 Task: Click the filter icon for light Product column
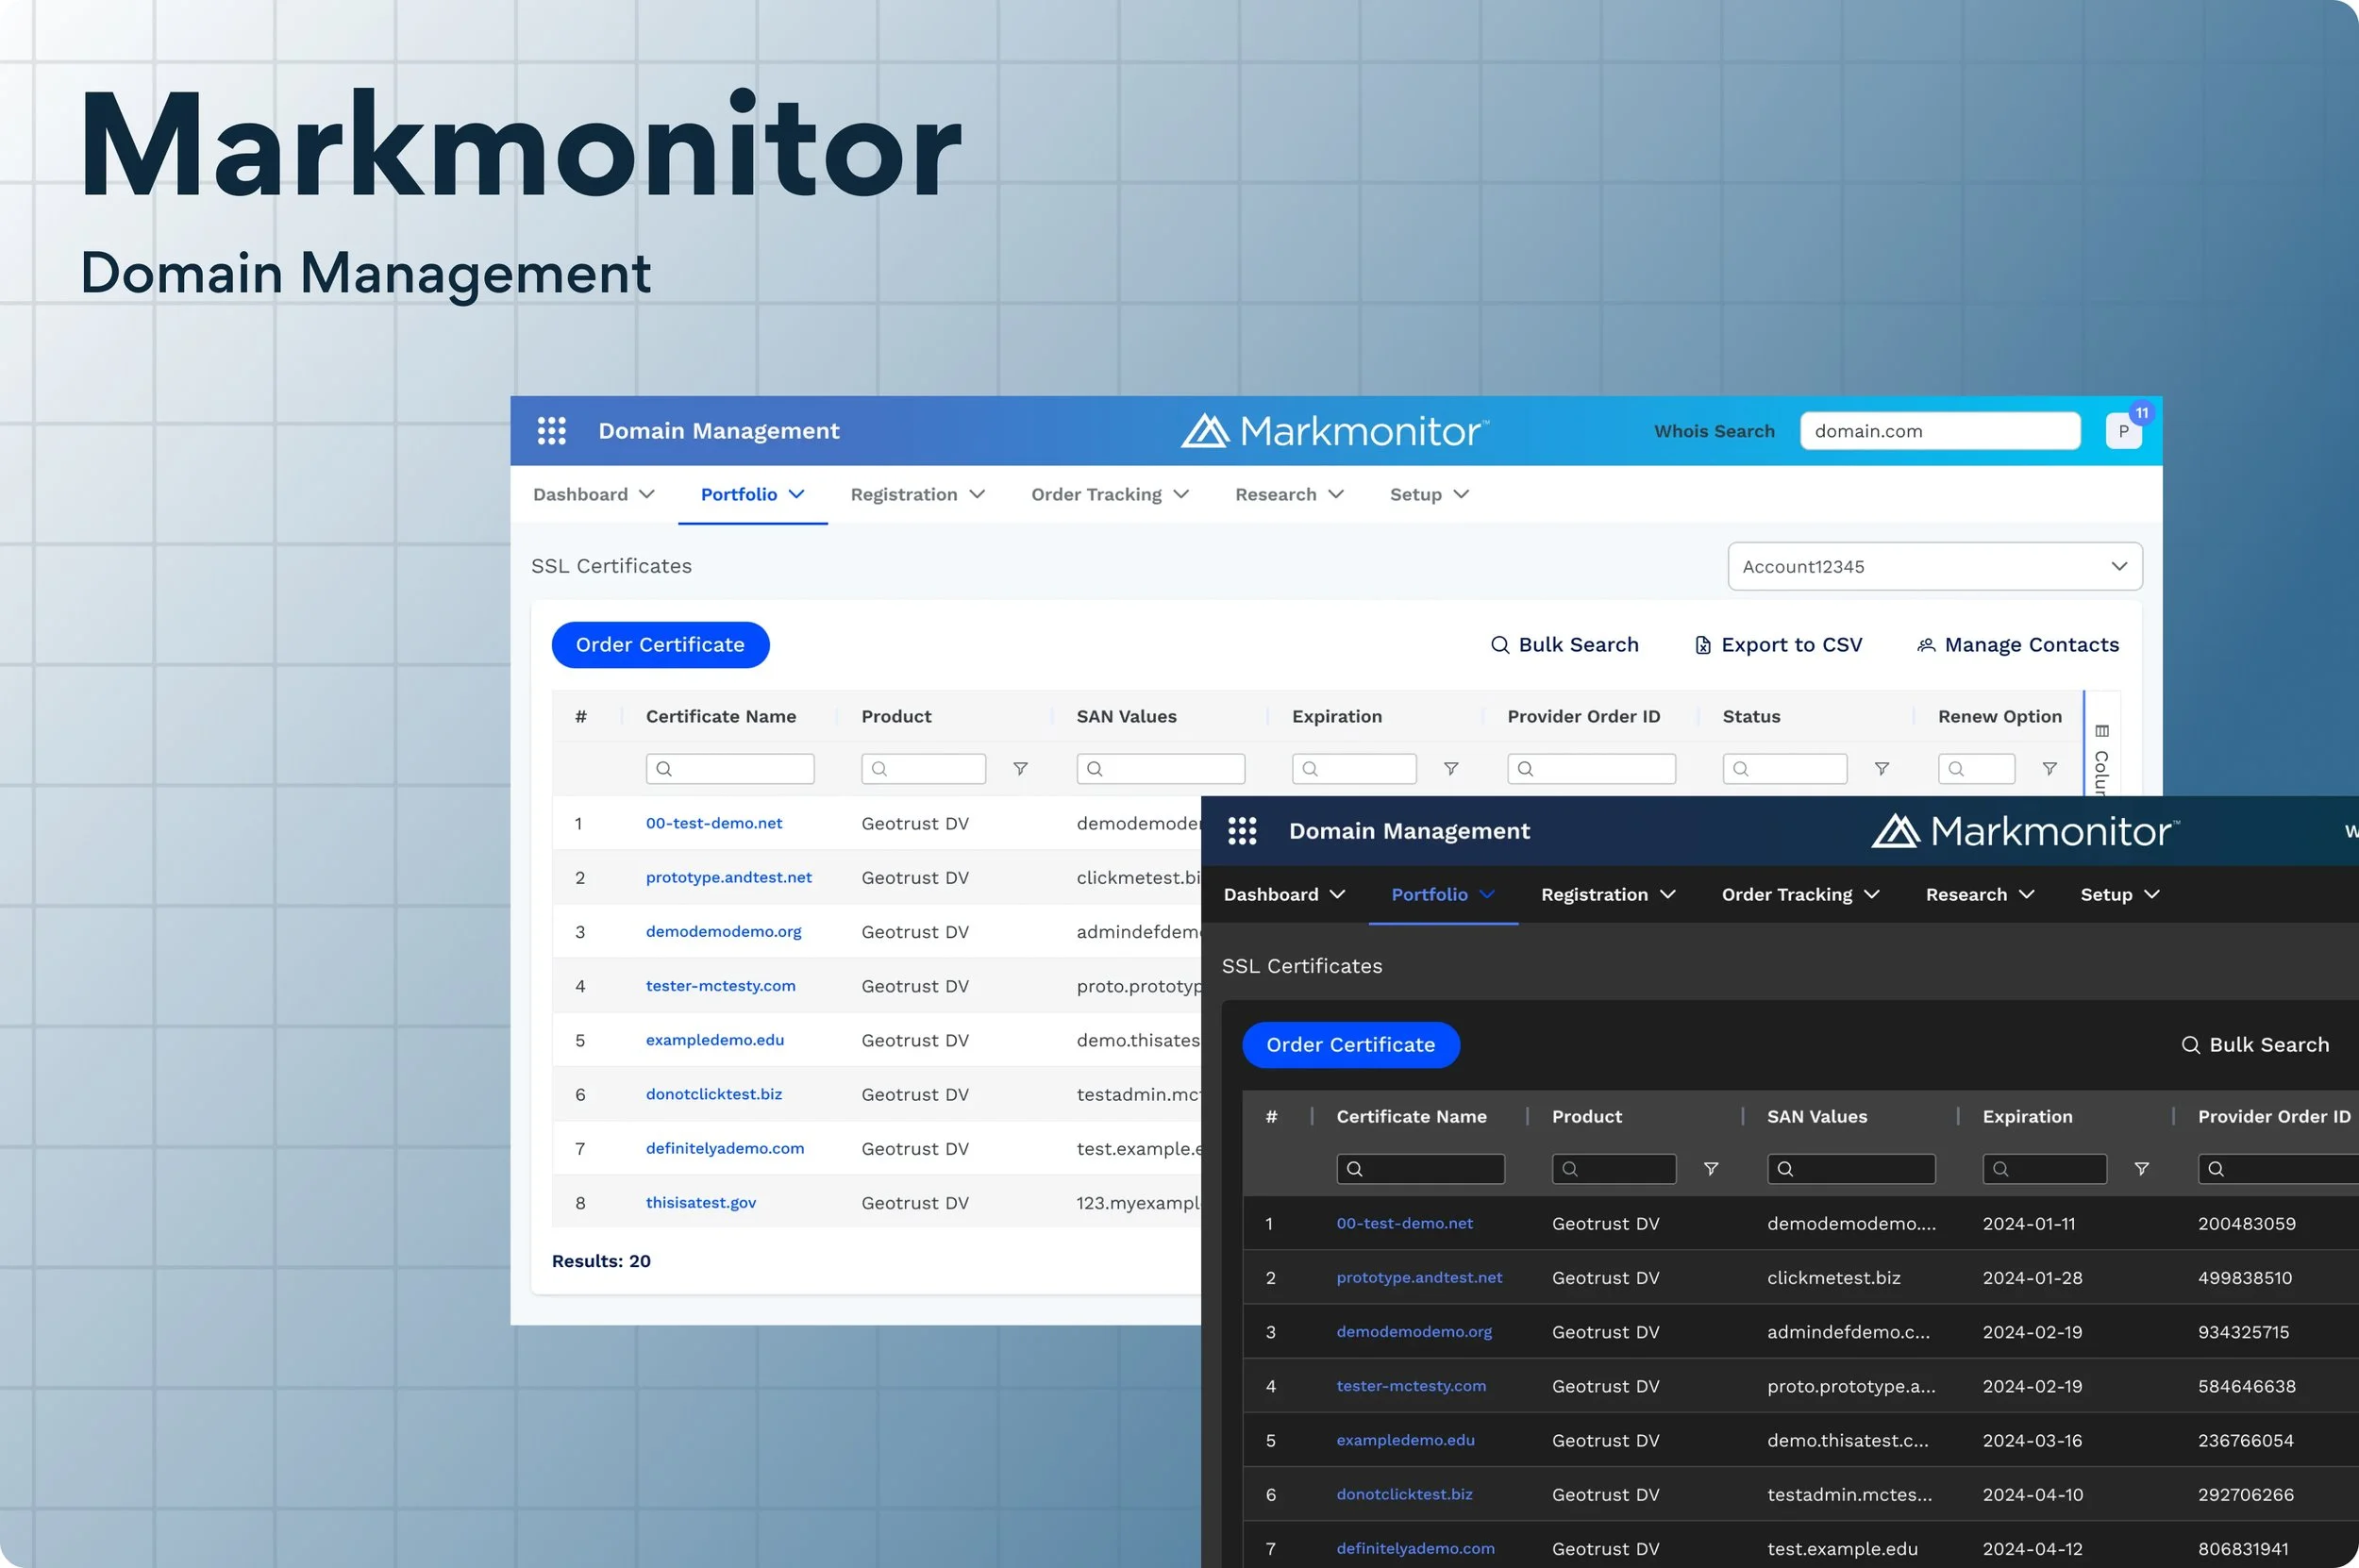coord(1020,769)
